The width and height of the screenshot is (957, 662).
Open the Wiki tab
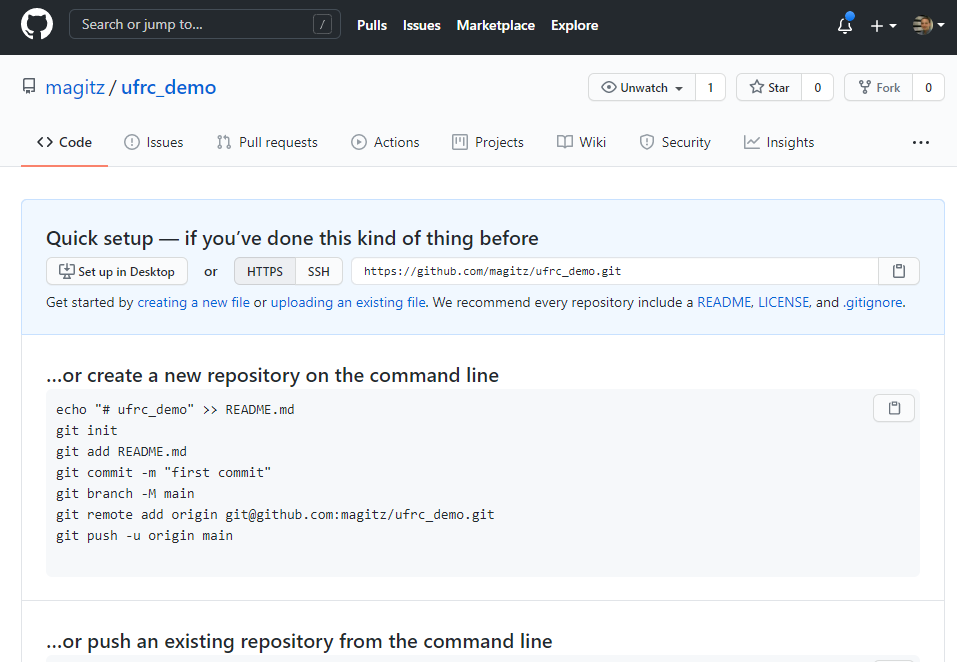tap(581, 142)
